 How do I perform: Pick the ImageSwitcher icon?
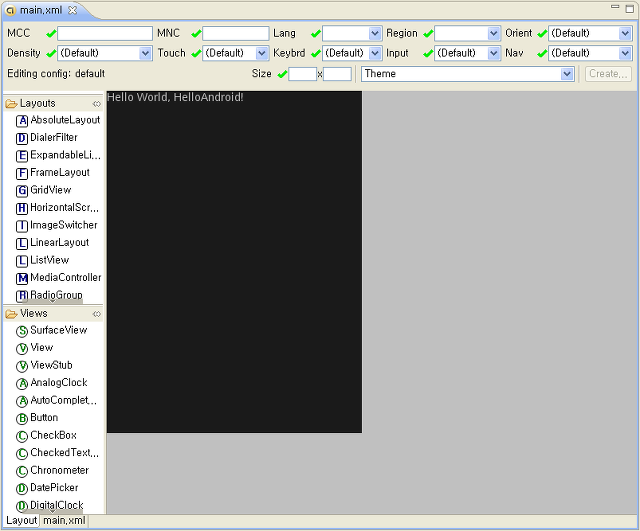click(x=22, y=226)
